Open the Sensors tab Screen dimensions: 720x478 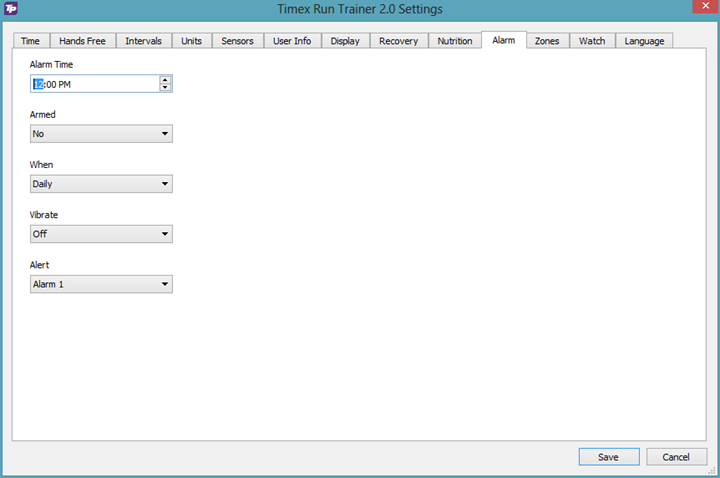click(237, 41)
